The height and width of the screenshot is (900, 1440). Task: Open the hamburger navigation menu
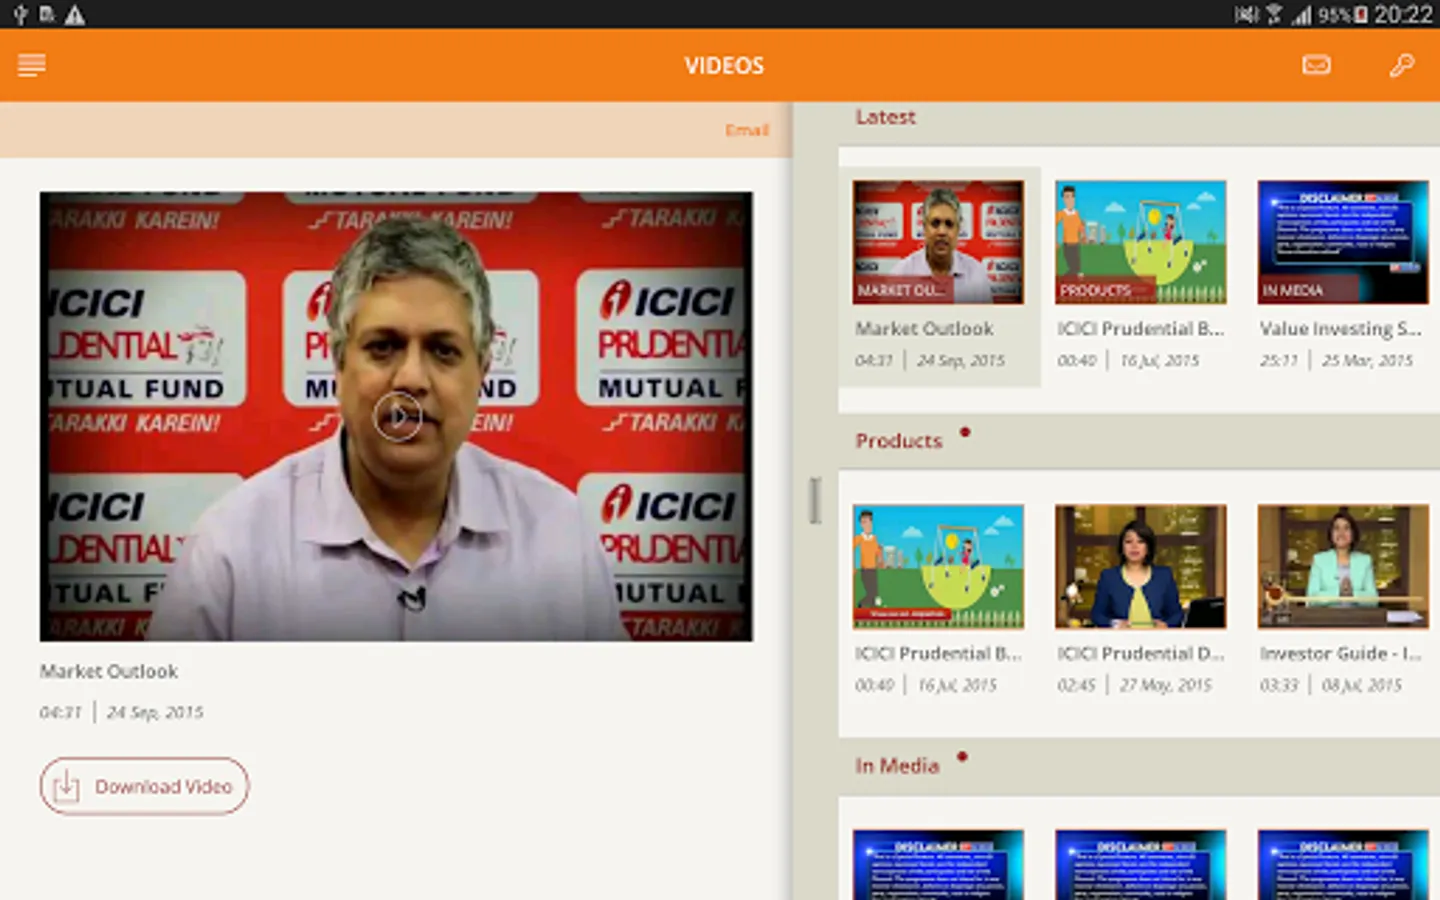31,66
